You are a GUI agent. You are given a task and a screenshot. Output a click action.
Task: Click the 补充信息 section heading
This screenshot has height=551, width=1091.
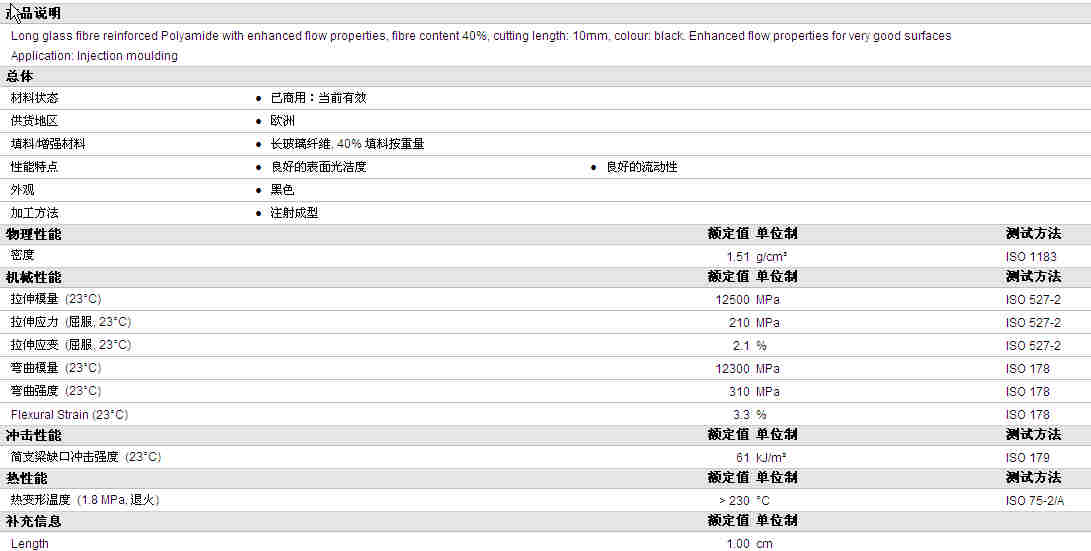coord(33,521)
